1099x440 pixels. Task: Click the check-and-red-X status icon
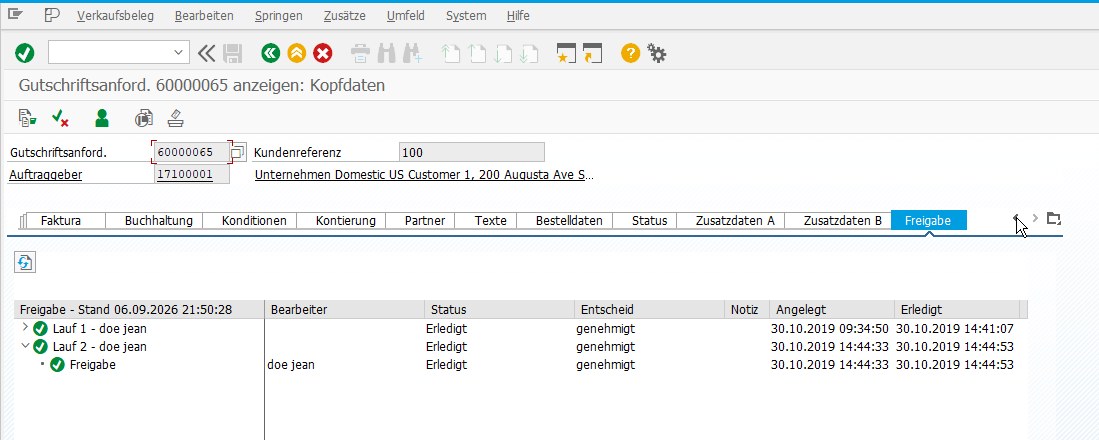(60, 118)
